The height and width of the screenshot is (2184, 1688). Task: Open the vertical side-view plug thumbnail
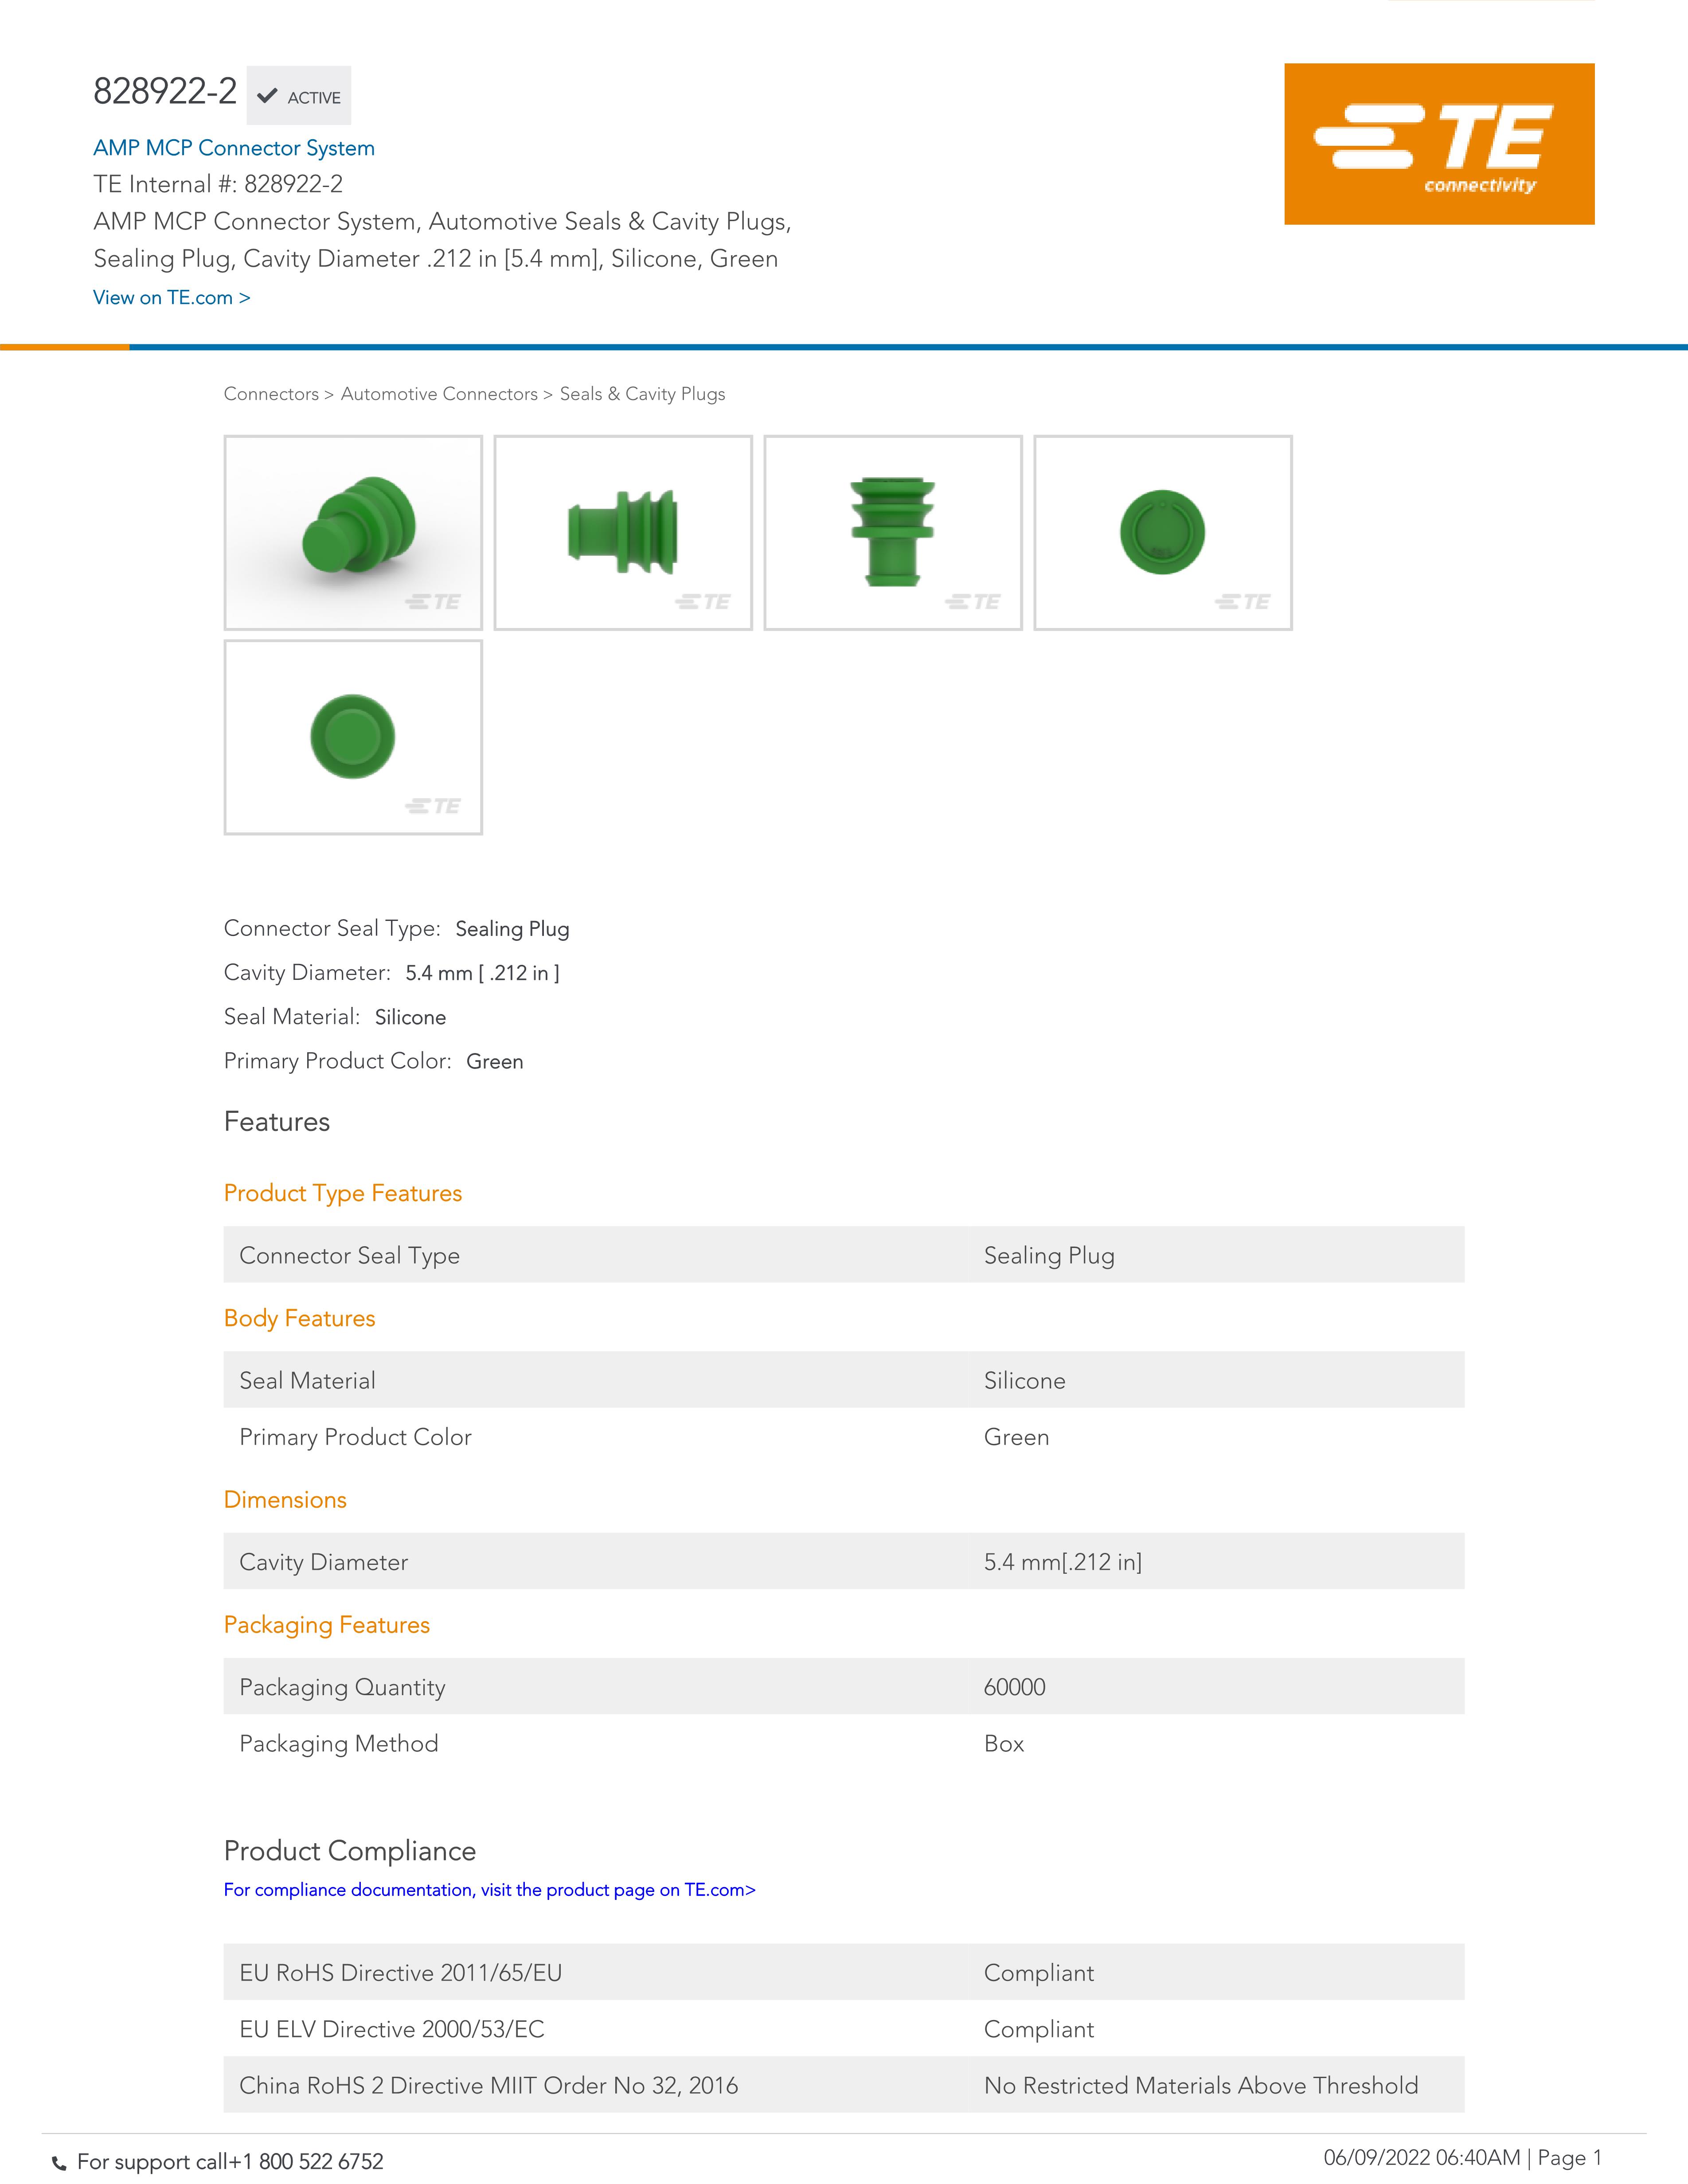893,532
